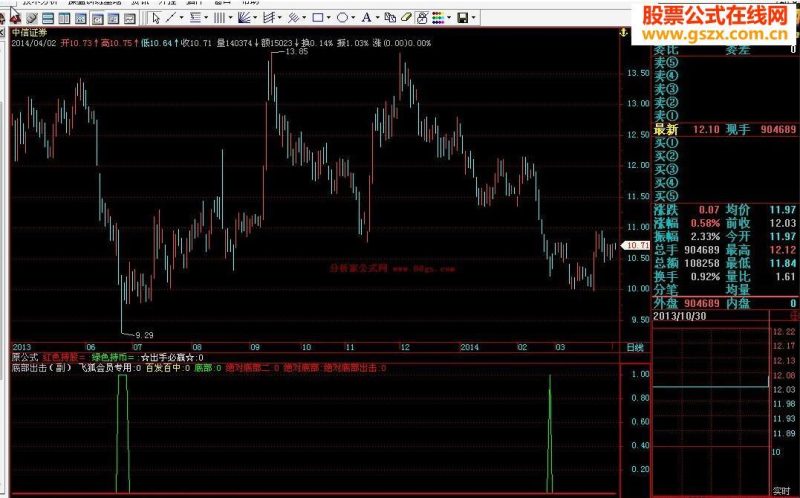
Task: Click the 现手 value 904689
Action: click(778, 130)
